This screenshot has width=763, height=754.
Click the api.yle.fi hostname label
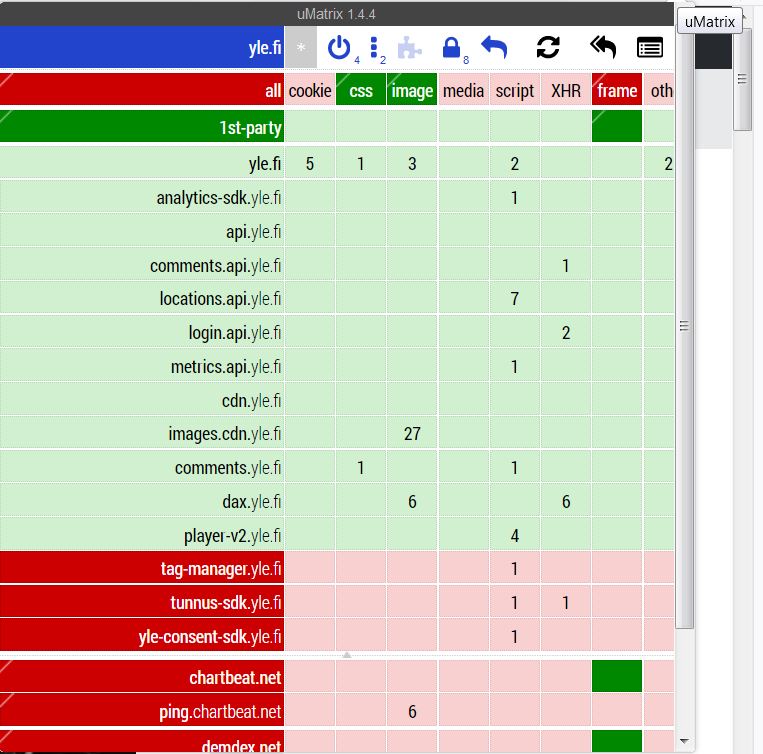pyautogui.click(x=142, y=232)
